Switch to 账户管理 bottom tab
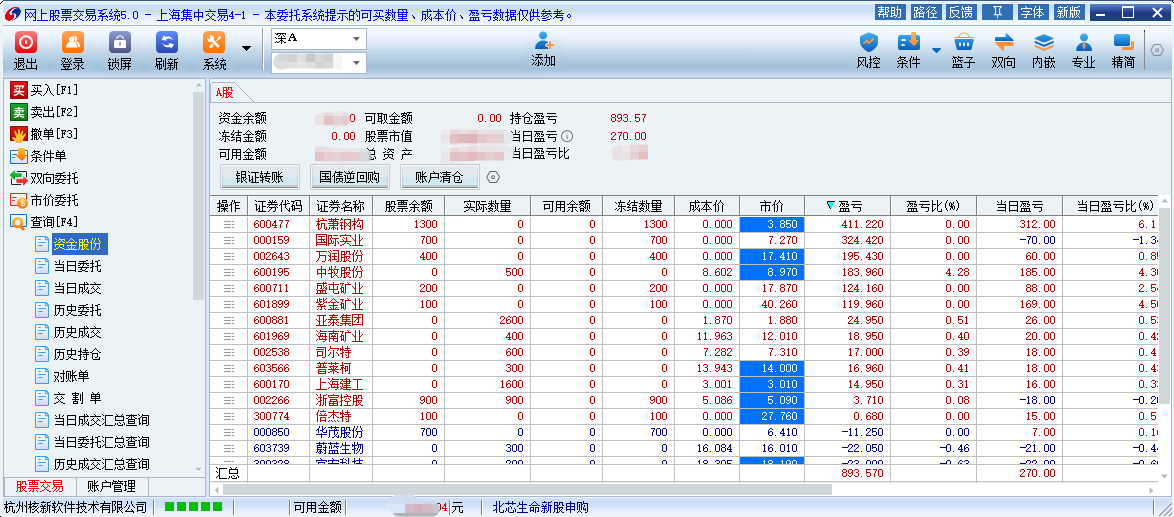 pos(111,486)
